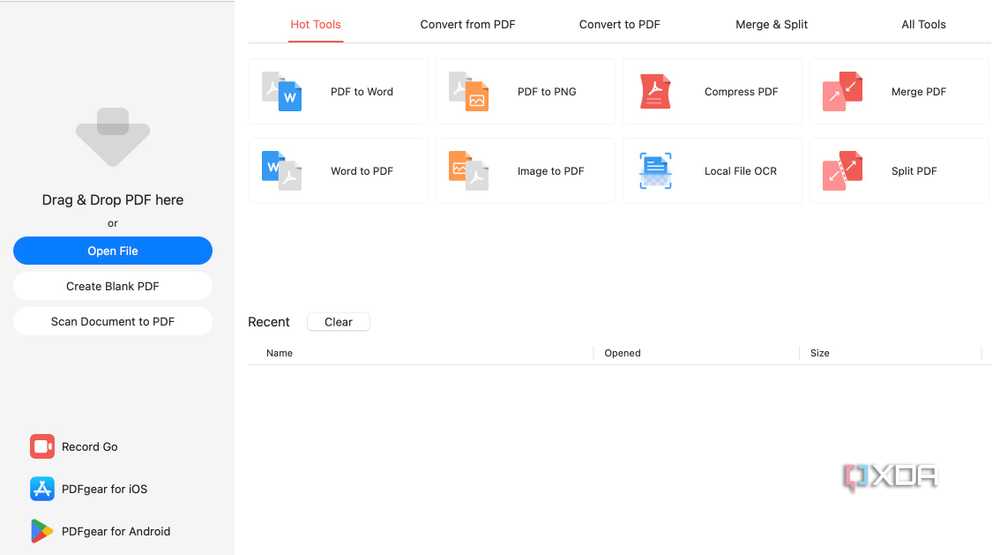1000x555 pixels.
Task: Click the PDF to PNG icon
Action: (469, 92)
